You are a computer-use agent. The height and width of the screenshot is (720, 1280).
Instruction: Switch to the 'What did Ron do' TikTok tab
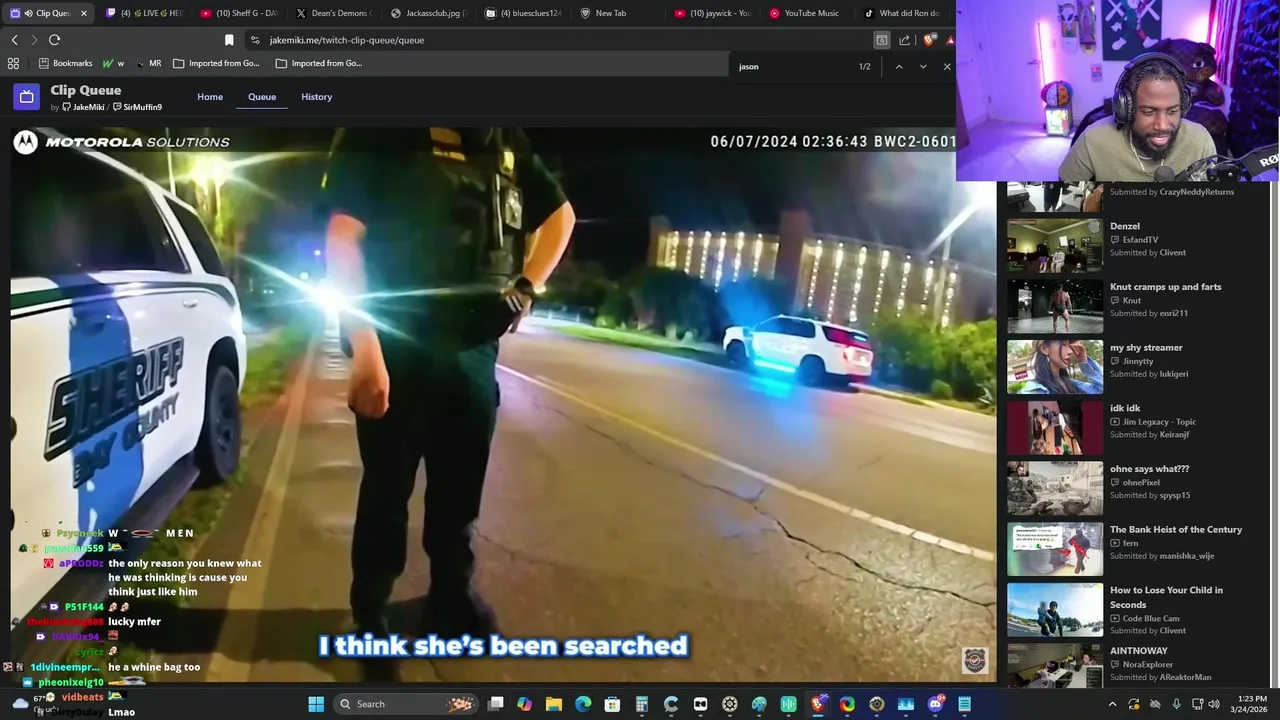[x=903, y=13]
